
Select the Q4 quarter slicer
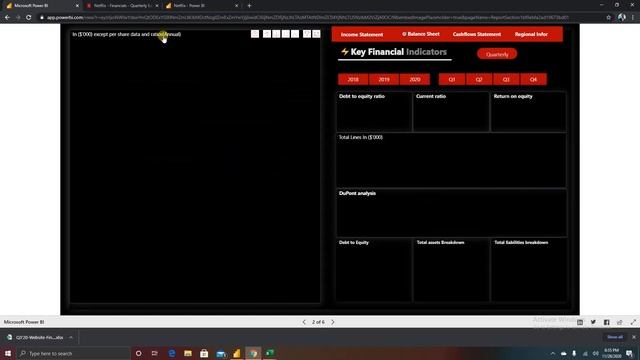point(533,80)
